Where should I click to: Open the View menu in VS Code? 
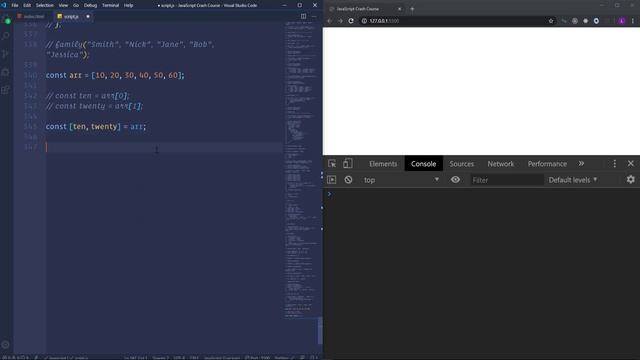[x=63, y=5]
